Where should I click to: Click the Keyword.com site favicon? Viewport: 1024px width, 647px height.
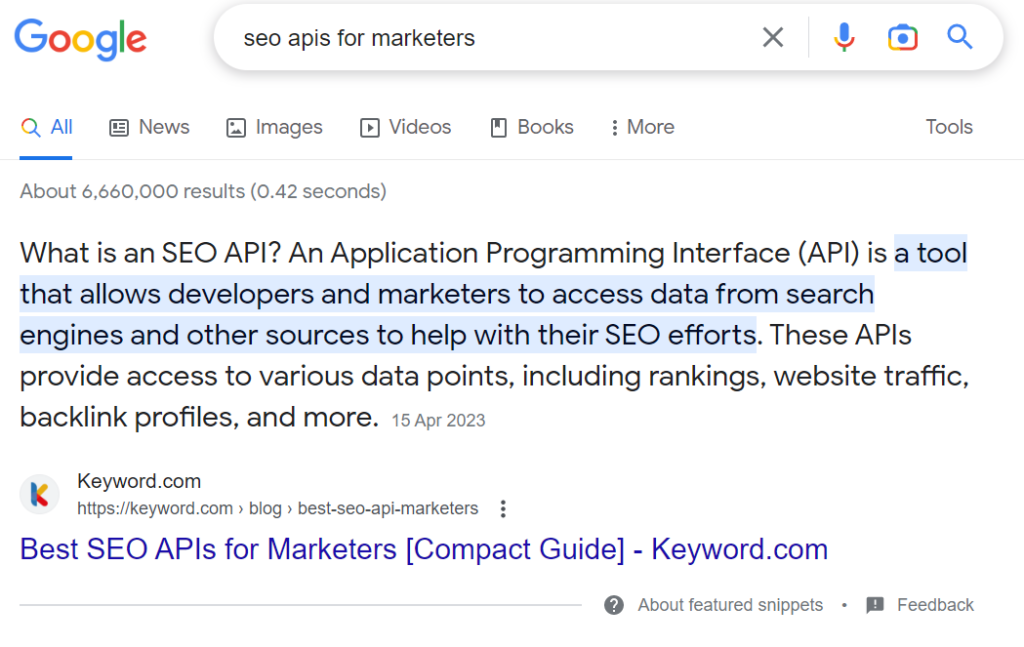39,494
